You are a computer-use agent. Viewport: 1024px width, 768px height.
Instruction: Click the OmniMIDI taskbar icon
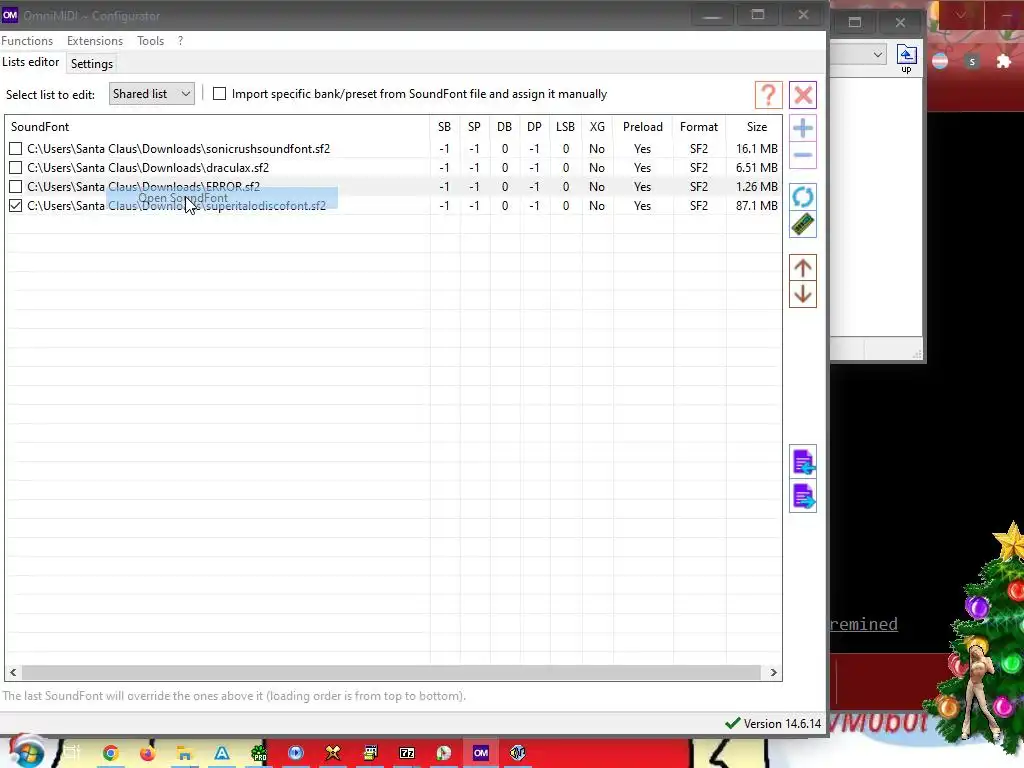[x=481, y=753]
